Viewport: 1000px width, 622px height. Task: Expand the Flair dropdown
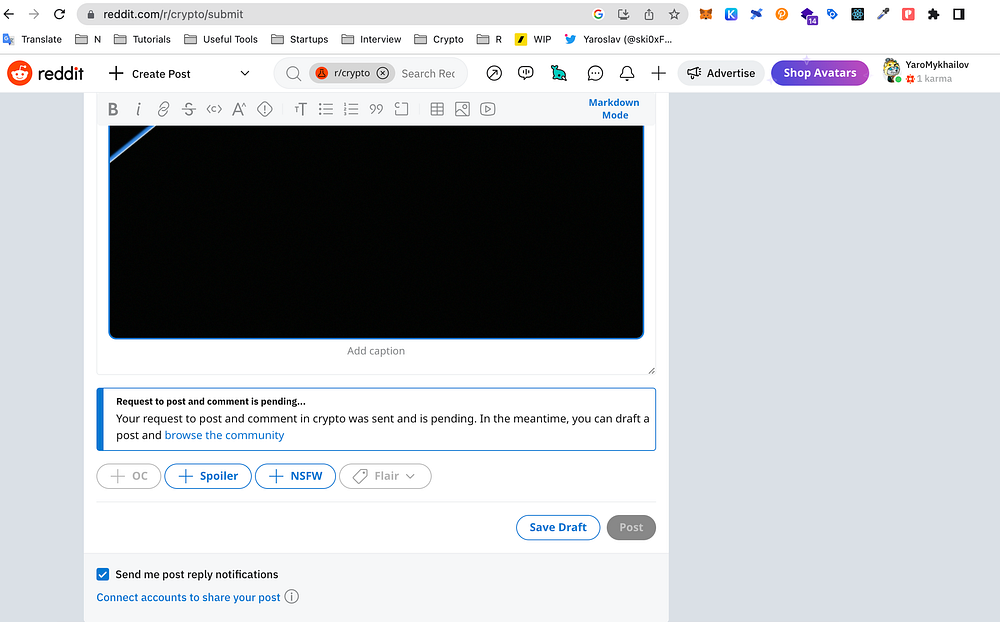pyautogui.click(x=385, y=476)
